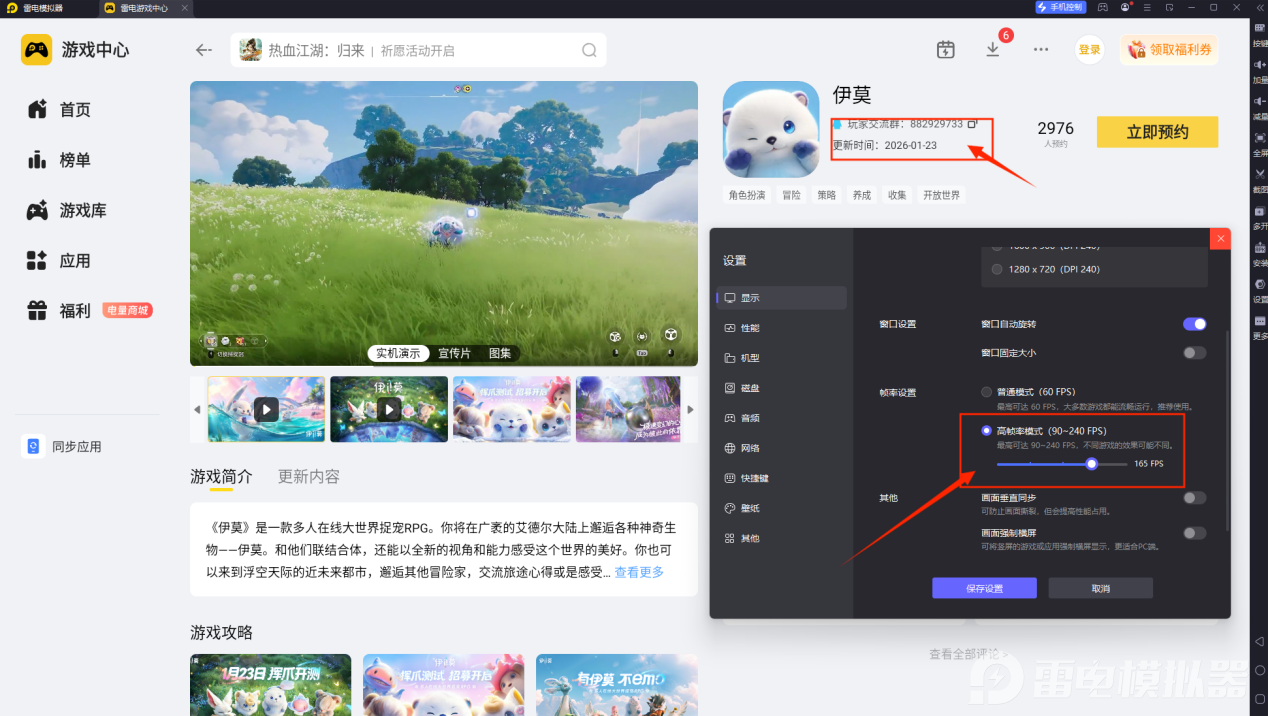
Task: Open 音频 settings tab
Action: click(x=781, y=418)
